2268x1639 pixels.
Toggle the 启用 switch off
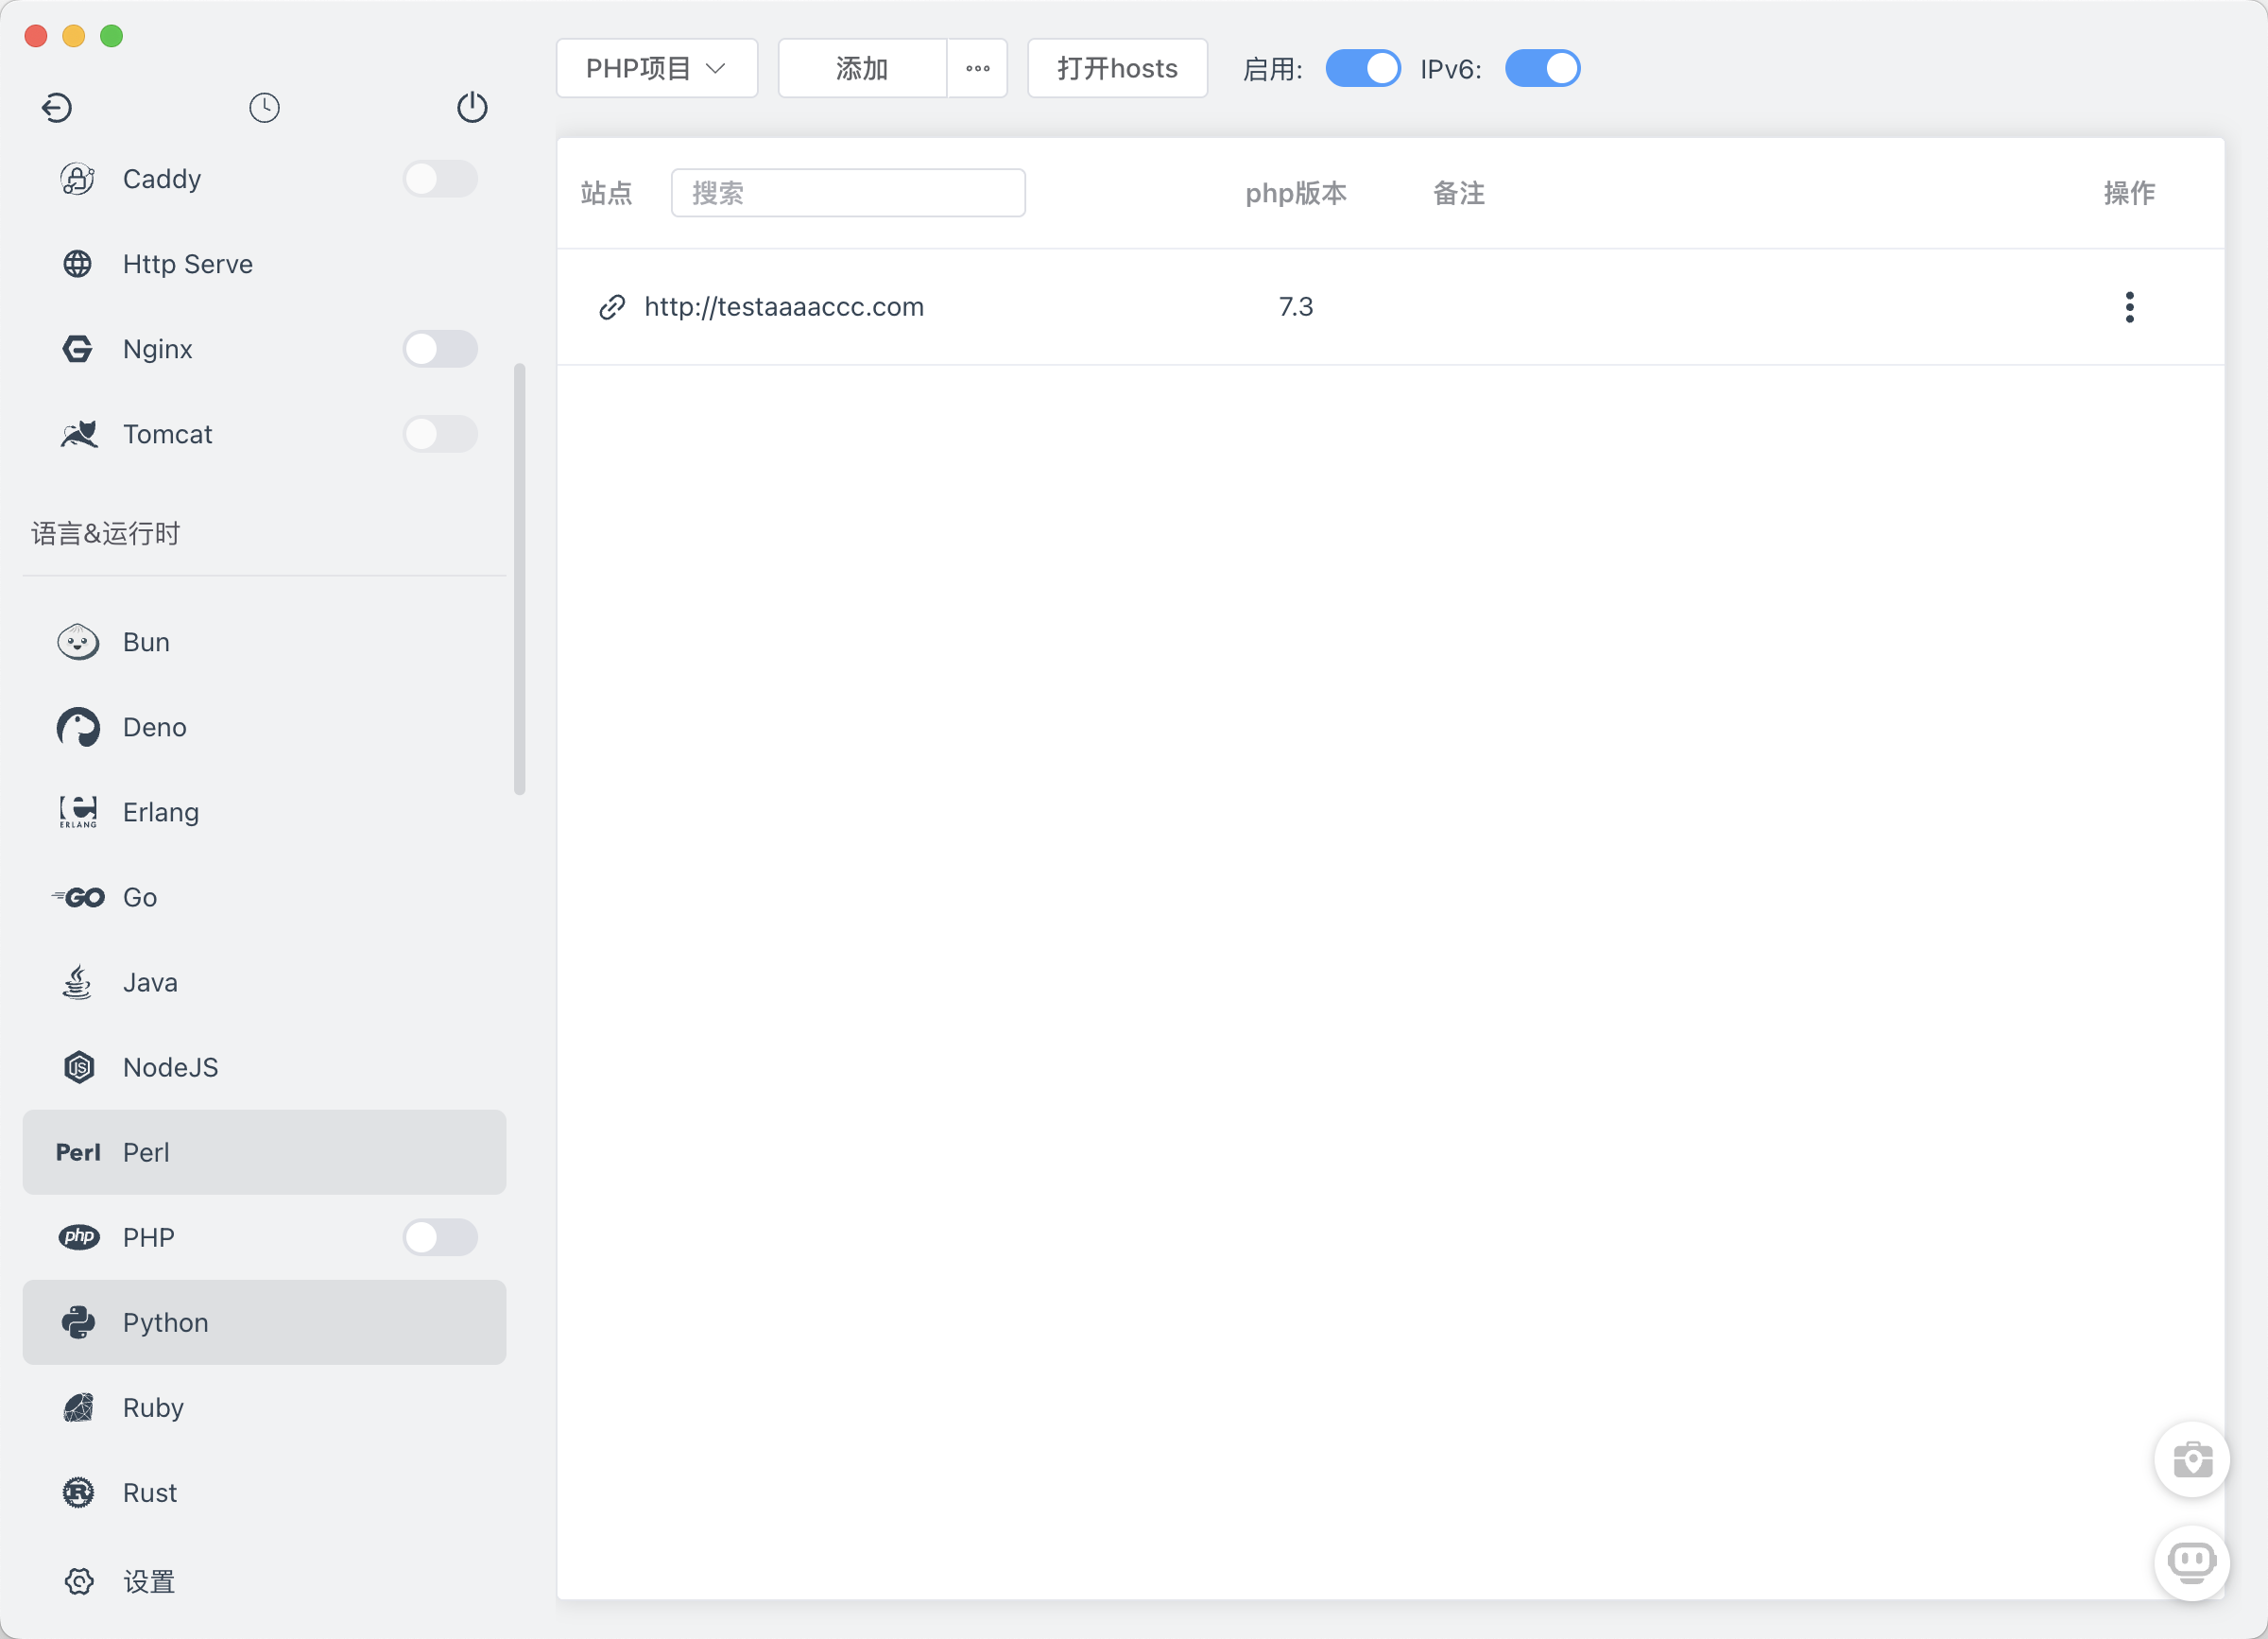[x=1362, y=69]
